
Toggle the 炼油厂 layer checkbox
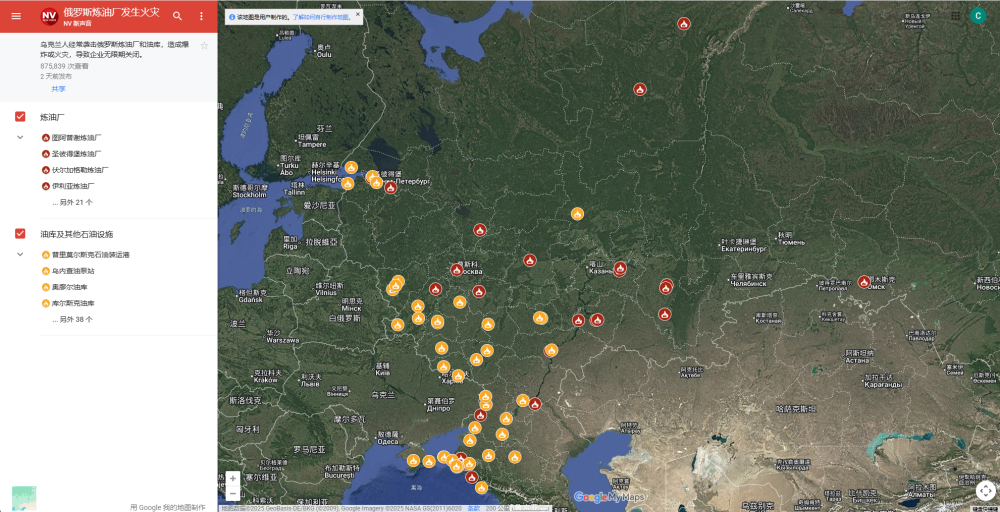click(20, 117)
